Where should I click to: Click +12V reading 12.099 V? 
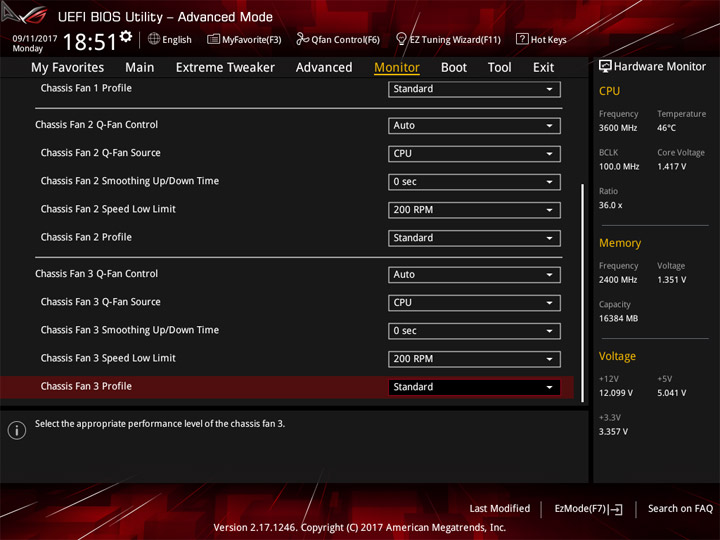615,393
